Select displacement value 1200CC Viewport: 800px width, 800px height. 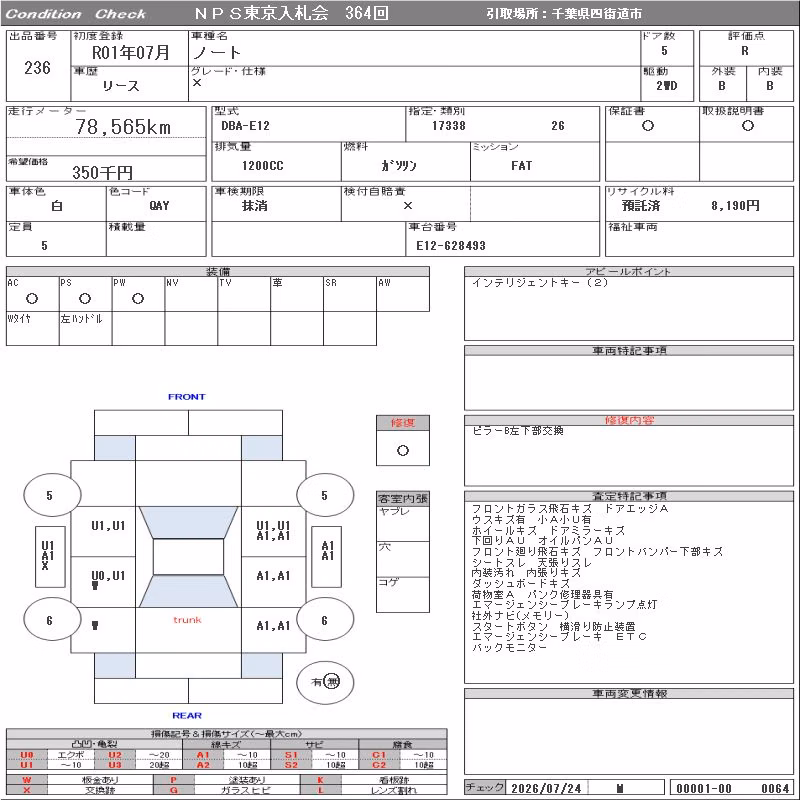263,166
